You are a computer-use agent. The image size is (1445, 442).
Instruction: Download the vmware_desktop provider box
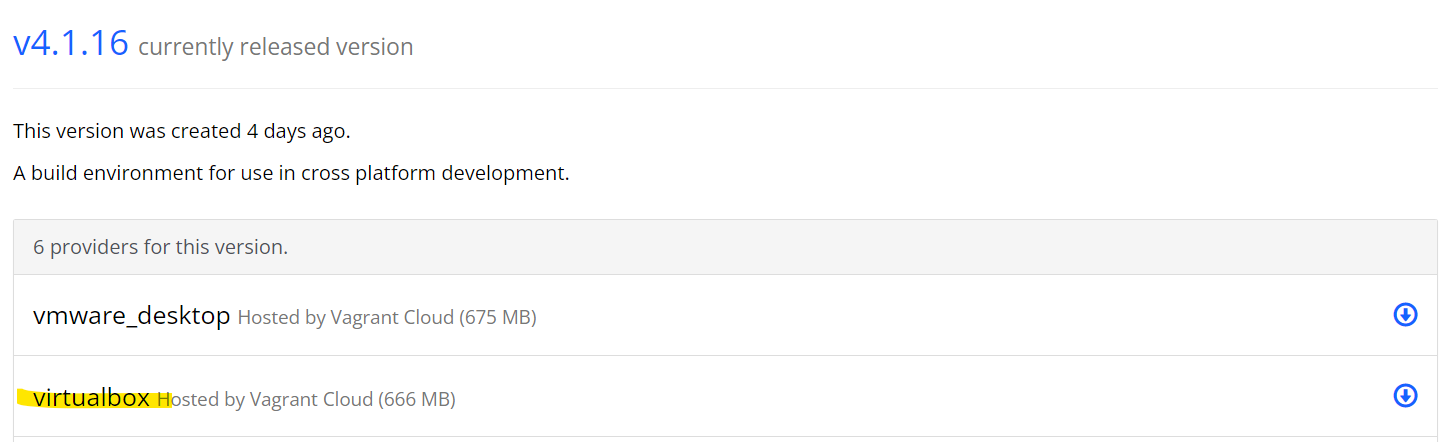point(1405,316)
